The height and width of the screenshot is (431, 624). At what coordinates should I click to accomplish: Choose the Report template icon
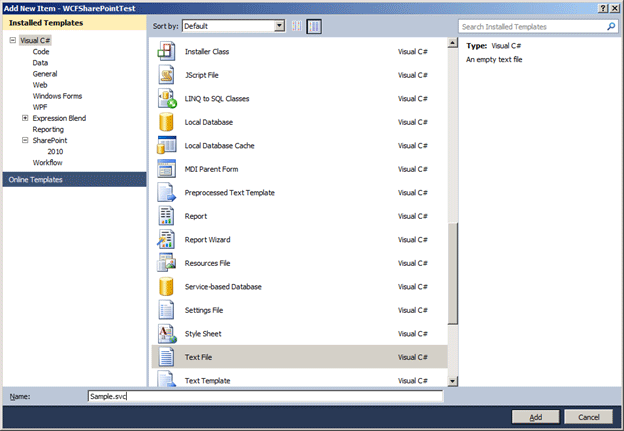coord(166,216)
